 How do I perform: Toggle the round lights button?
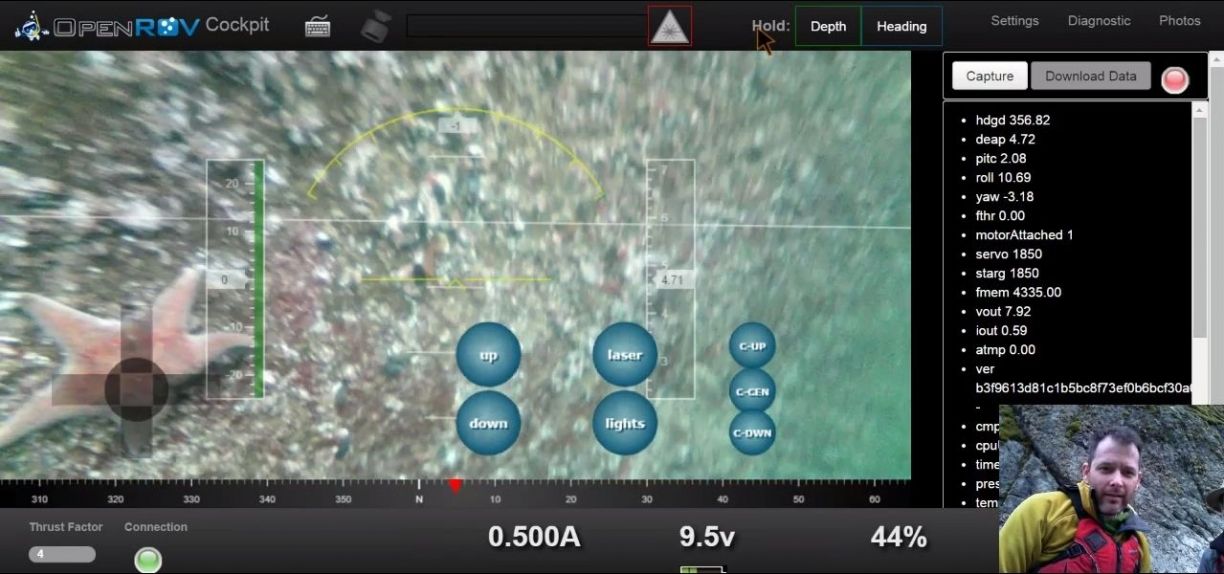pos(625,423)
